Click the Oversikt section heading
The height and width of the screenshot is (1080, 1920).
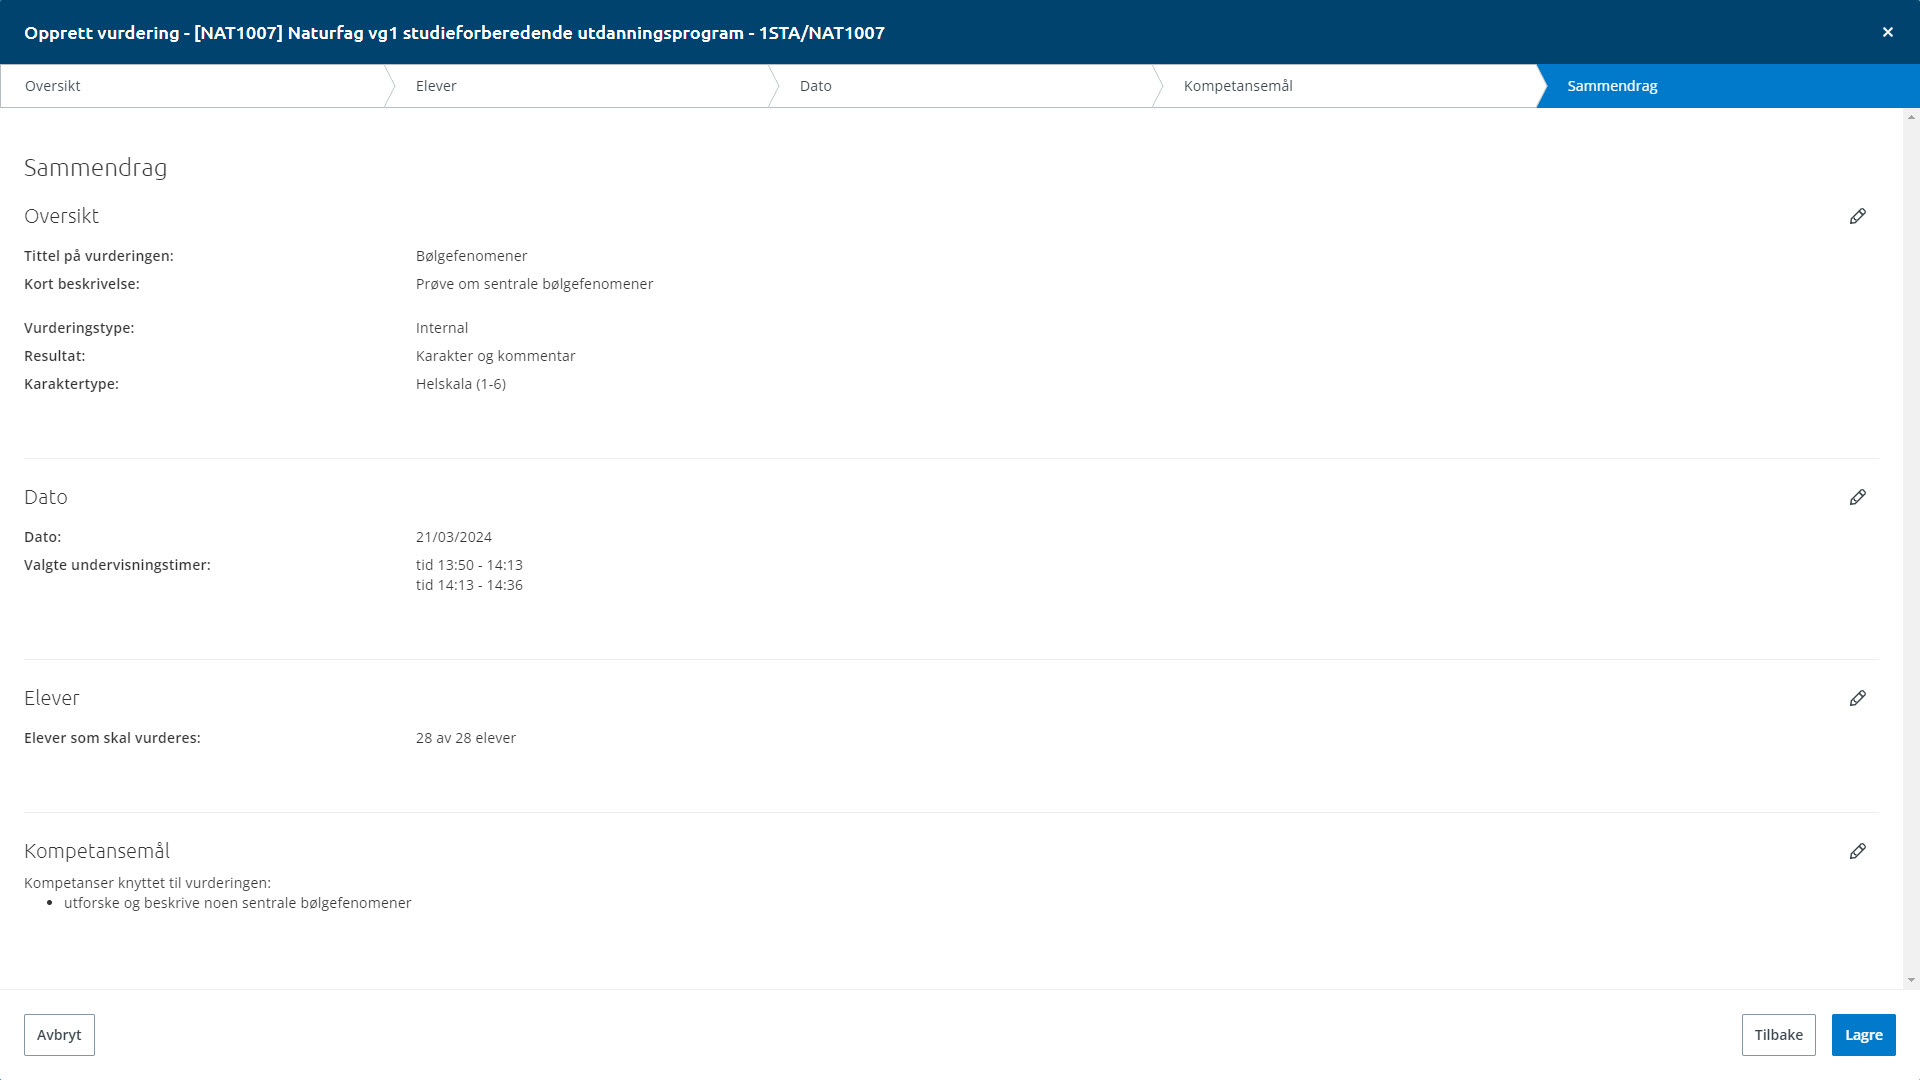61,216
